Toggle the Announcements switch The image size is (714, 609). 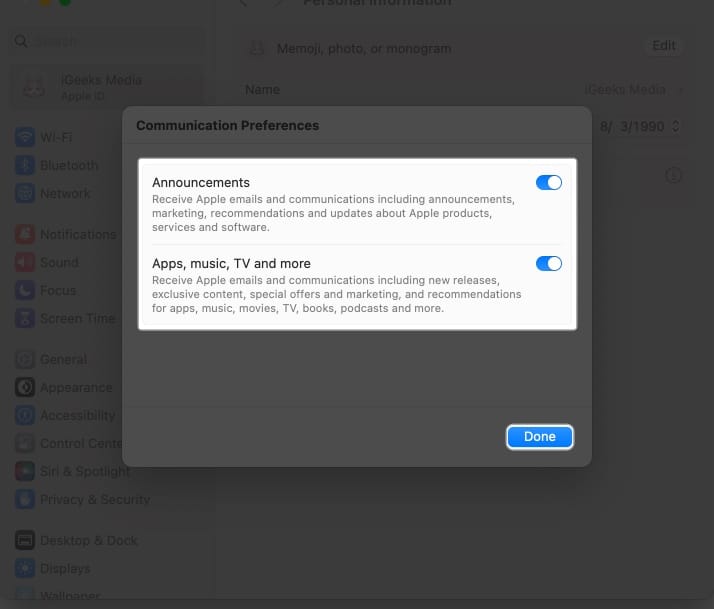pyautogui.click(x=549, y=183)
